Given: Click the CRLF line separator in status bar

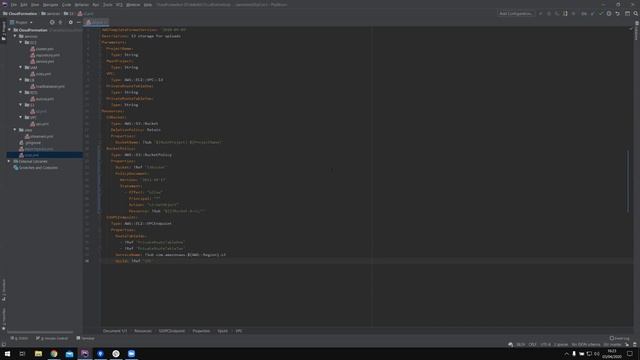Looking at the screenshot, I should (533, 344).
